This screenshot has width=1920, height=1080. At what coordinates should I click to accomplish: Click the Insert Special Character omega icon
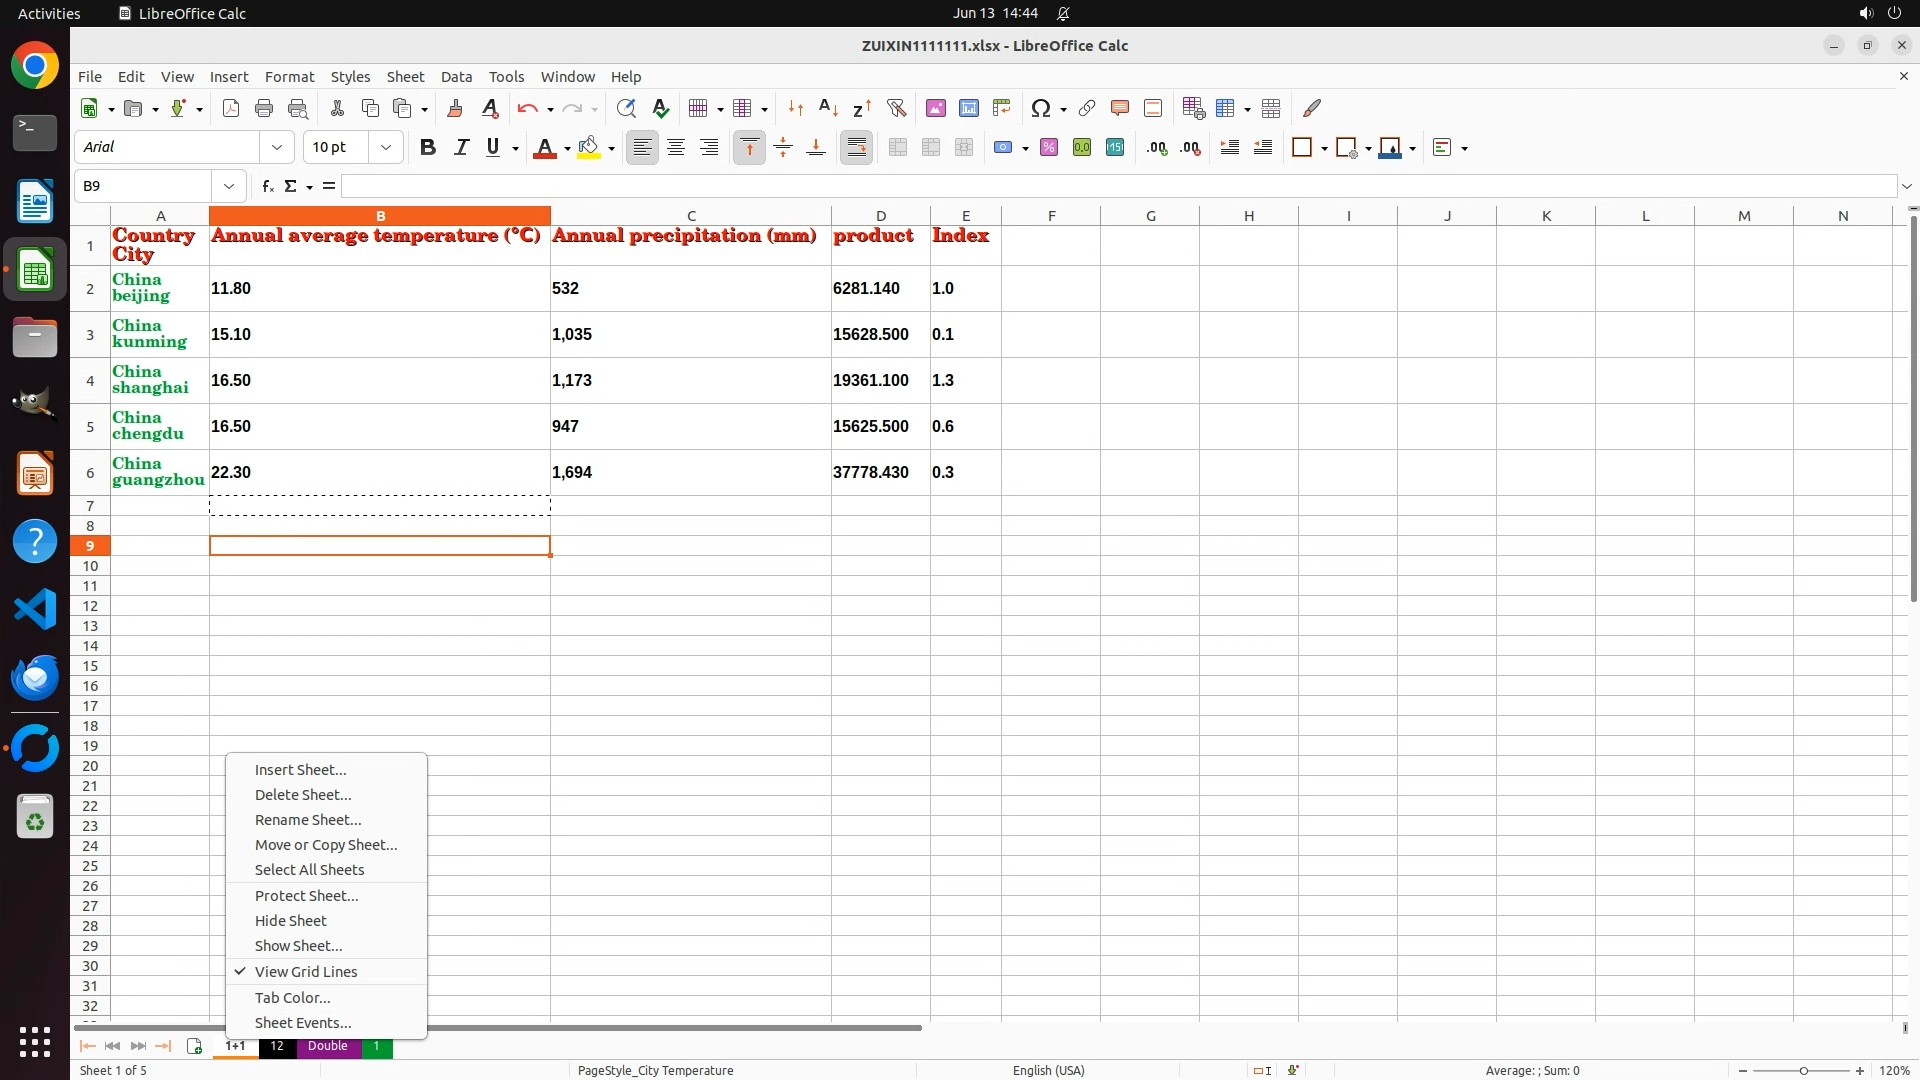[x=1040, y=108]
